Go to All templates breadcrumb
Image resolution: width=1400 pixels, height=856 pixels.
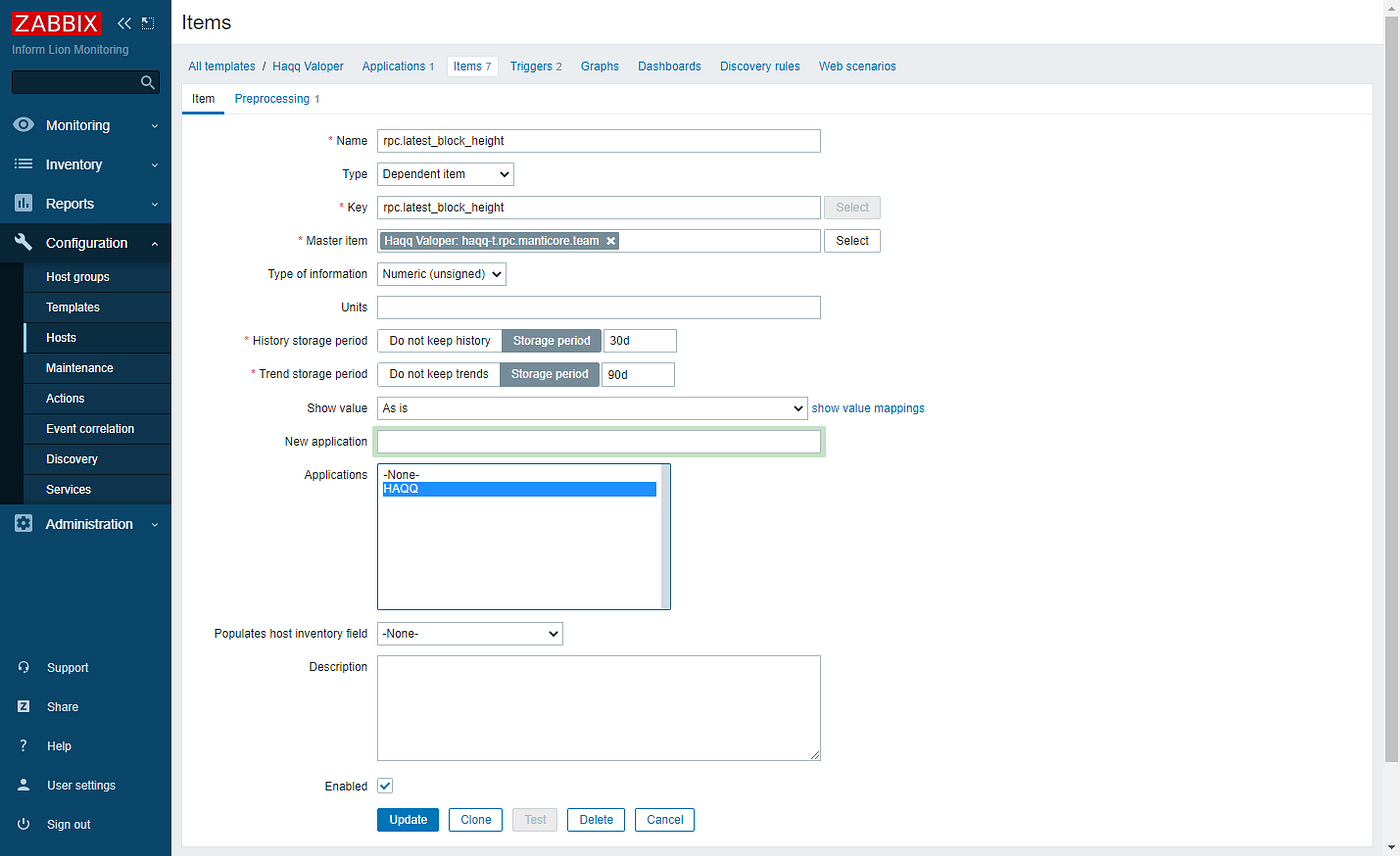[x=222, y=66]
